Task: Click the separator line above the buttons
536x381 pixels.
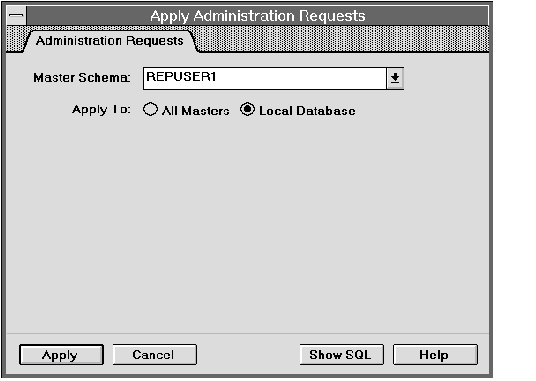Action: point(247,333)
